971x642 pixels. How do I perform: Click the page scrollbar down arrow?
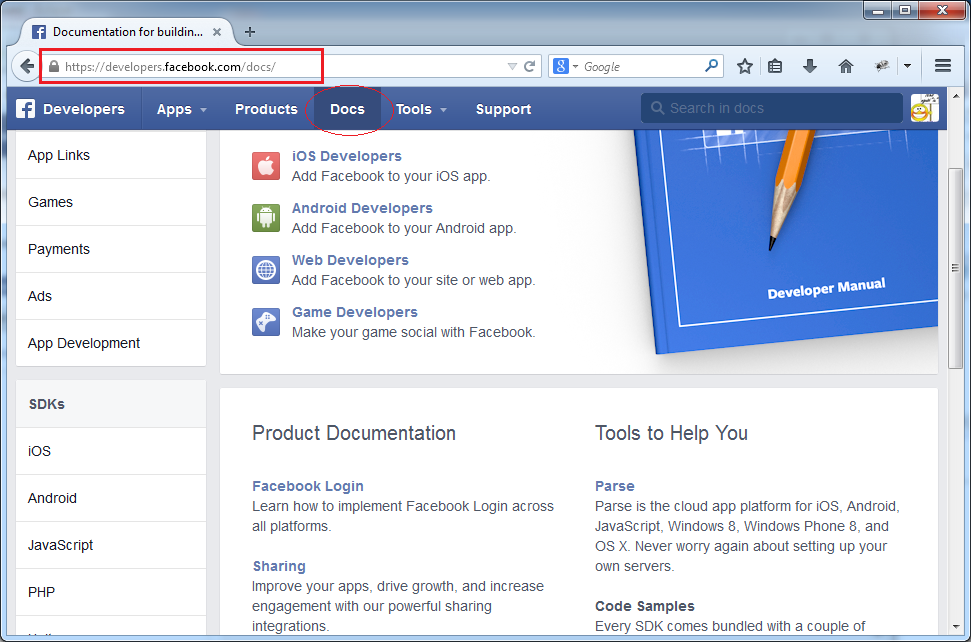point(956,627)
